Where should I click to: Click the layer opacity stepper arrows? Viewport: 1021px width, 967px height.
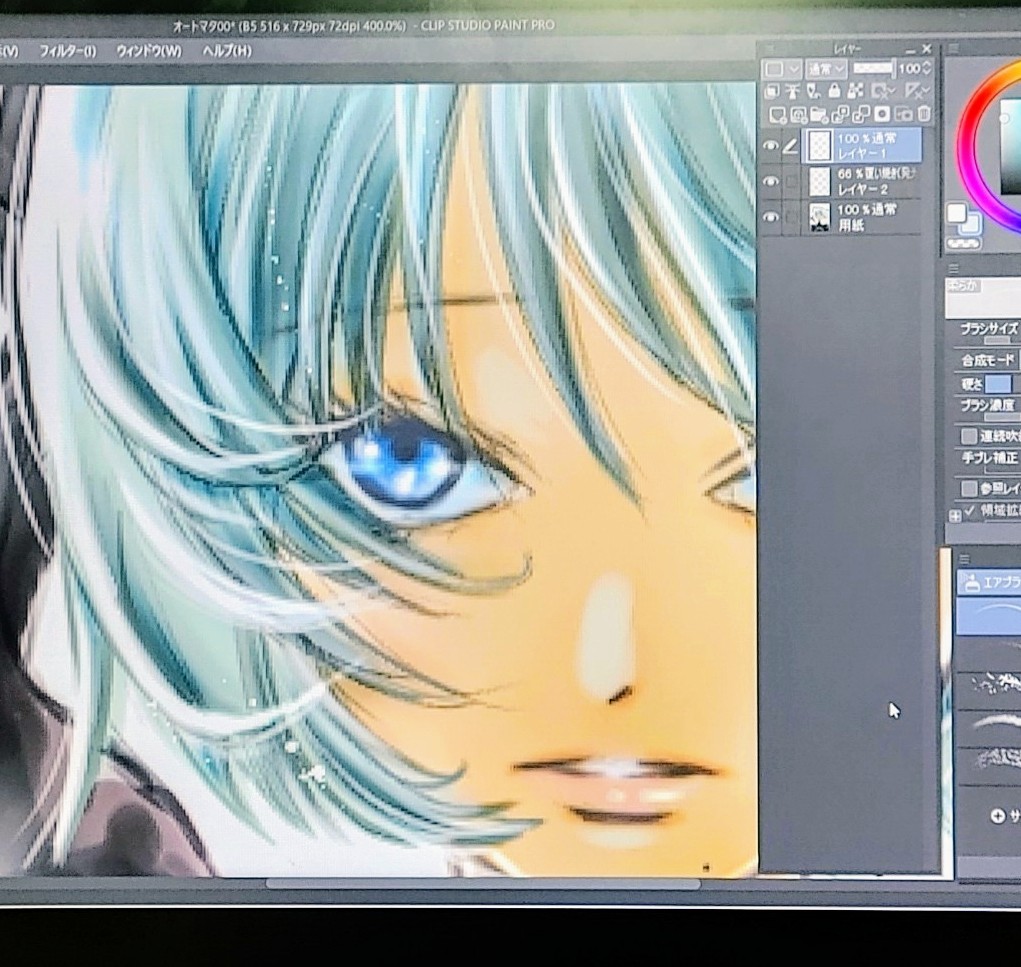point(927,68)
